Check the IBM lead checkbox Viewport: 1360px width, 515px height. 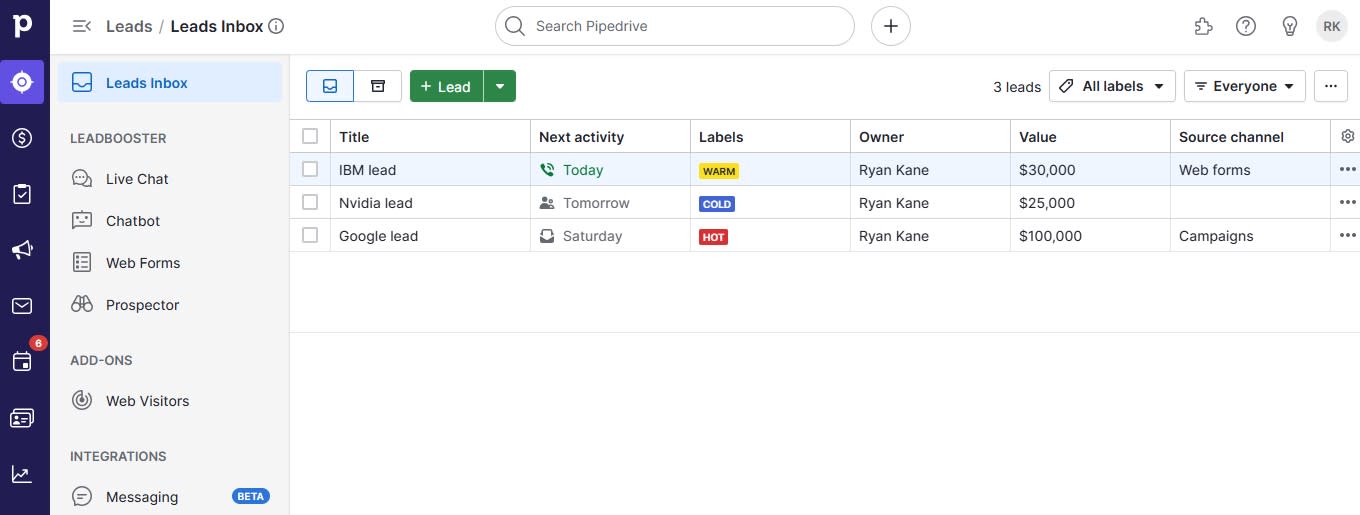tap(310, 169)
